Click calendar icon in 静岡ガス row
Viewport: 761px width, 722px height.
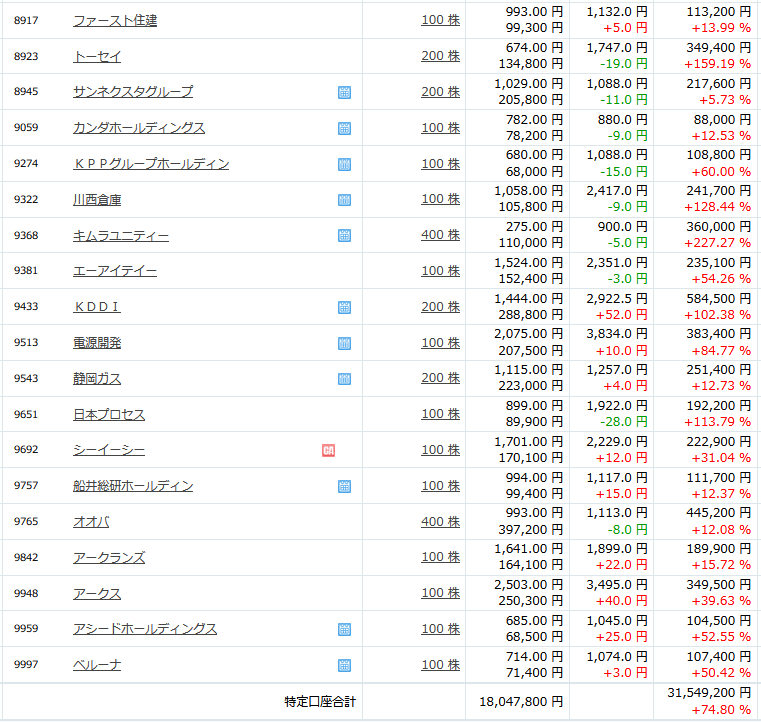click(x=344, y=379)
